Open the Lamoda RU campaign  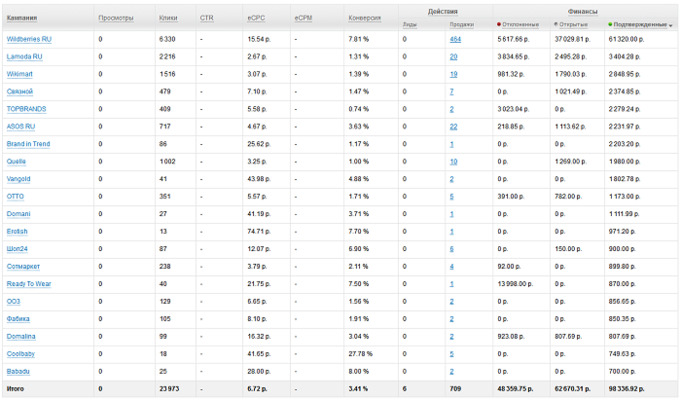(x=24, y=56)
